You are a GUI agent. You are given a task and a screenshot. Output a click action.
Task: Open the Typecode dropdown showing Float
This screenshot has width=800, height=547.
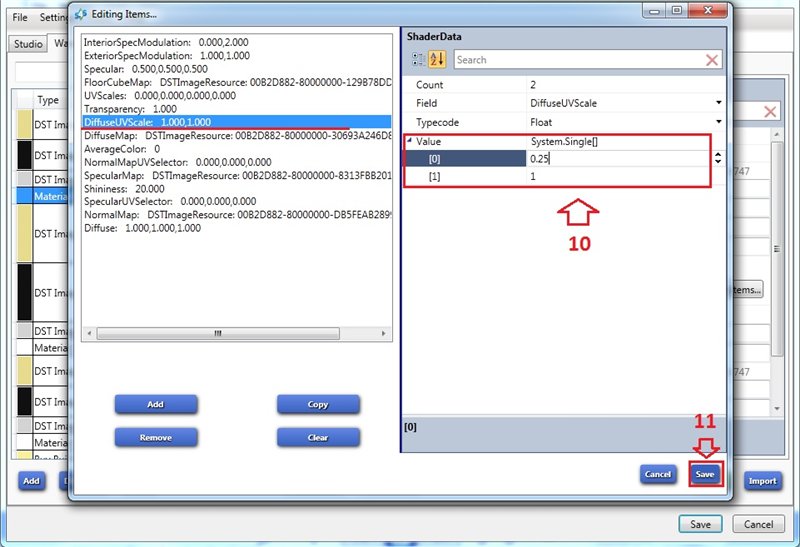pyautogui.click(x=718, y=121)
